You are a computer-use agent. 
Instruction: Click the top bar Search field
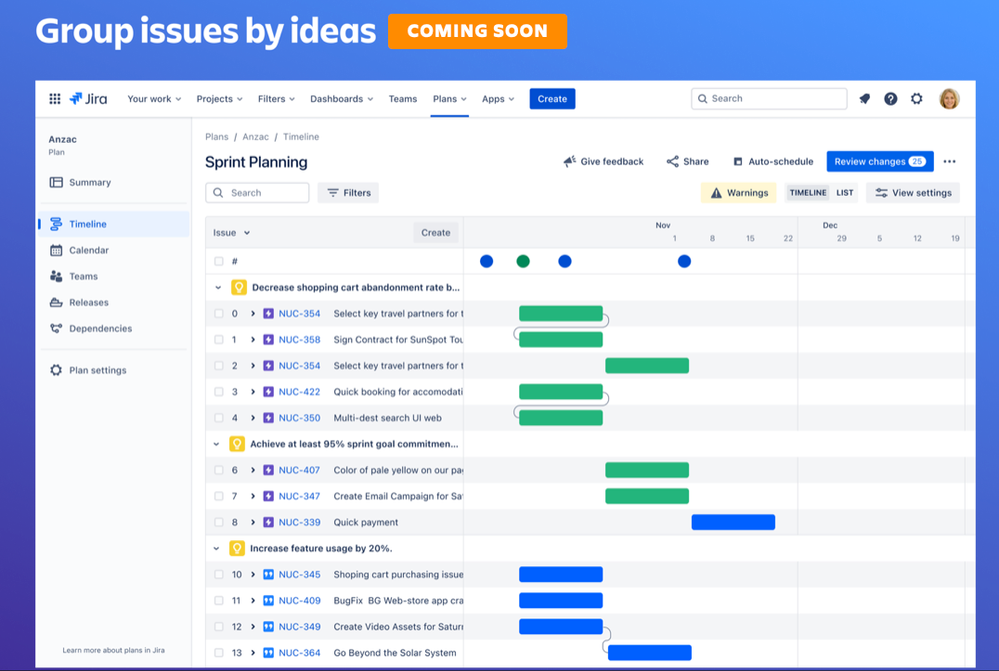pos(769,99)
